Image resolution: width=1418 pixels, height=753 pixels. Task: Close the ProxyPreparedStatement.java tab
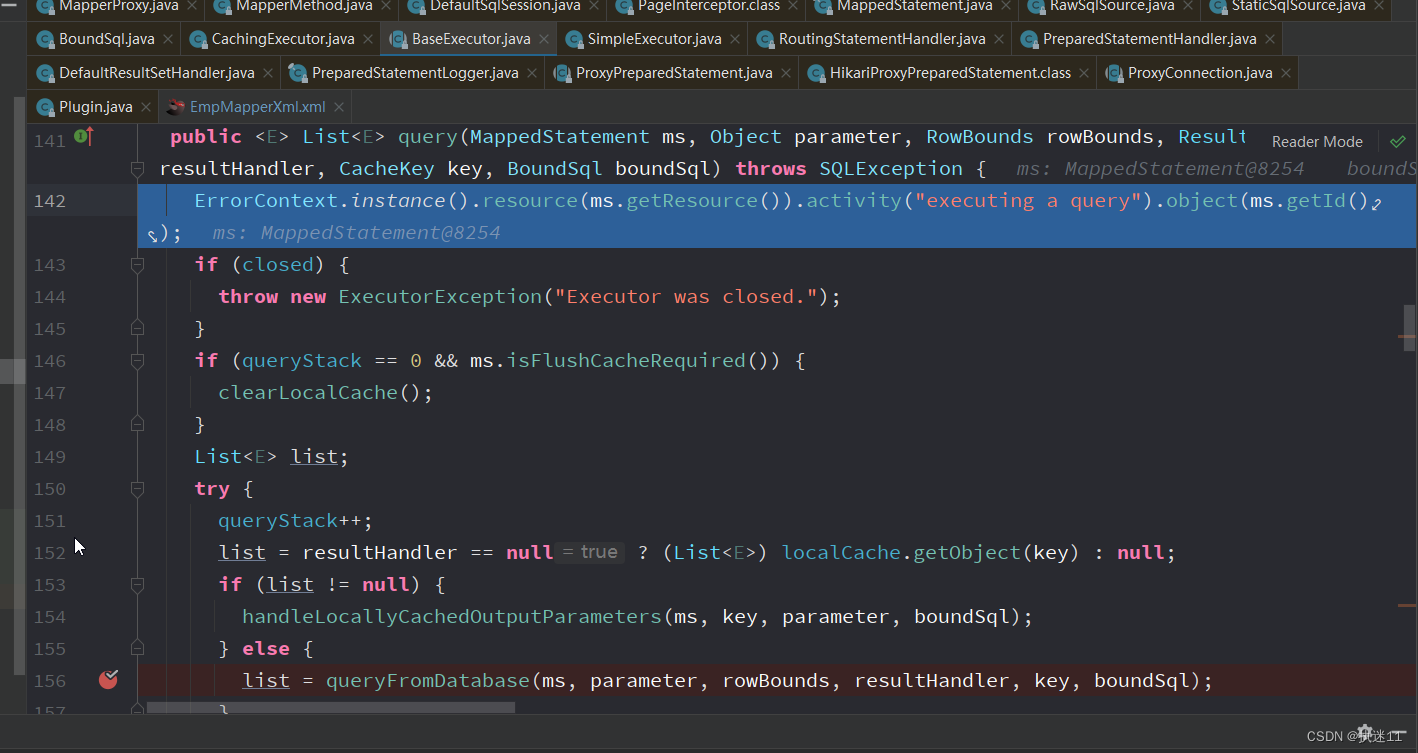[x=788, y=73]
